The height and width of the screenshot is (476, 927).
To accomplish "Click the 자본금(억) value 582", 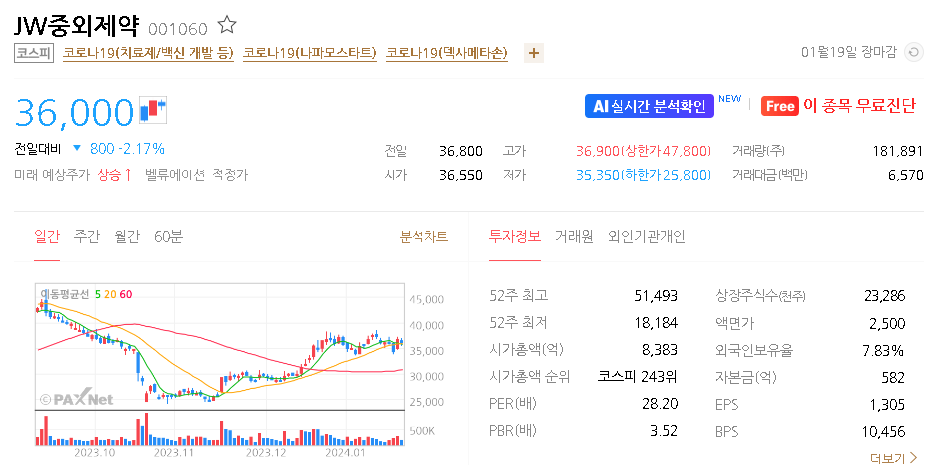I will point(893,377).
